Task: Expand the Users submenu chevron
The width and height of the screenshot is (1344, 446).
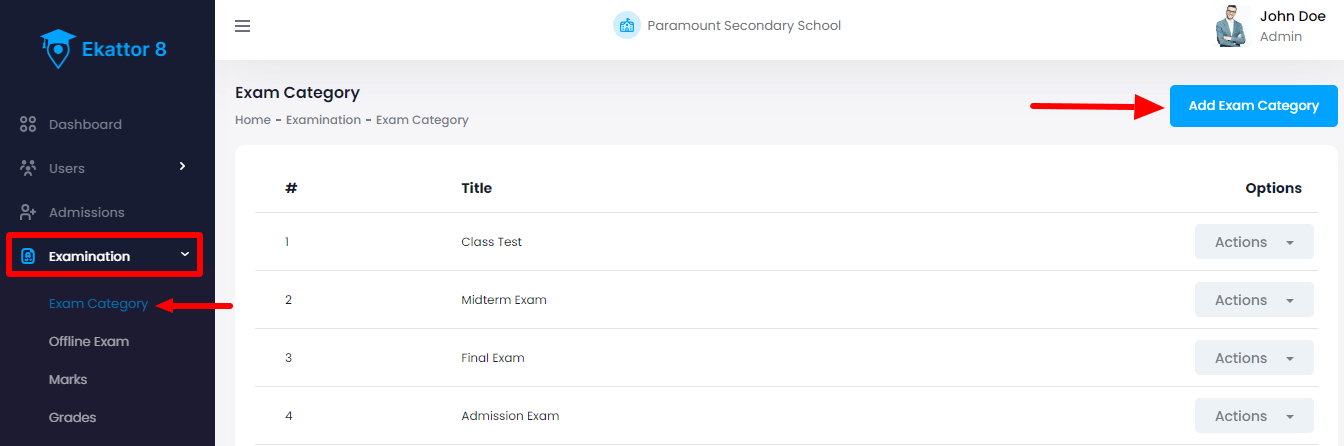Action: 182,166
